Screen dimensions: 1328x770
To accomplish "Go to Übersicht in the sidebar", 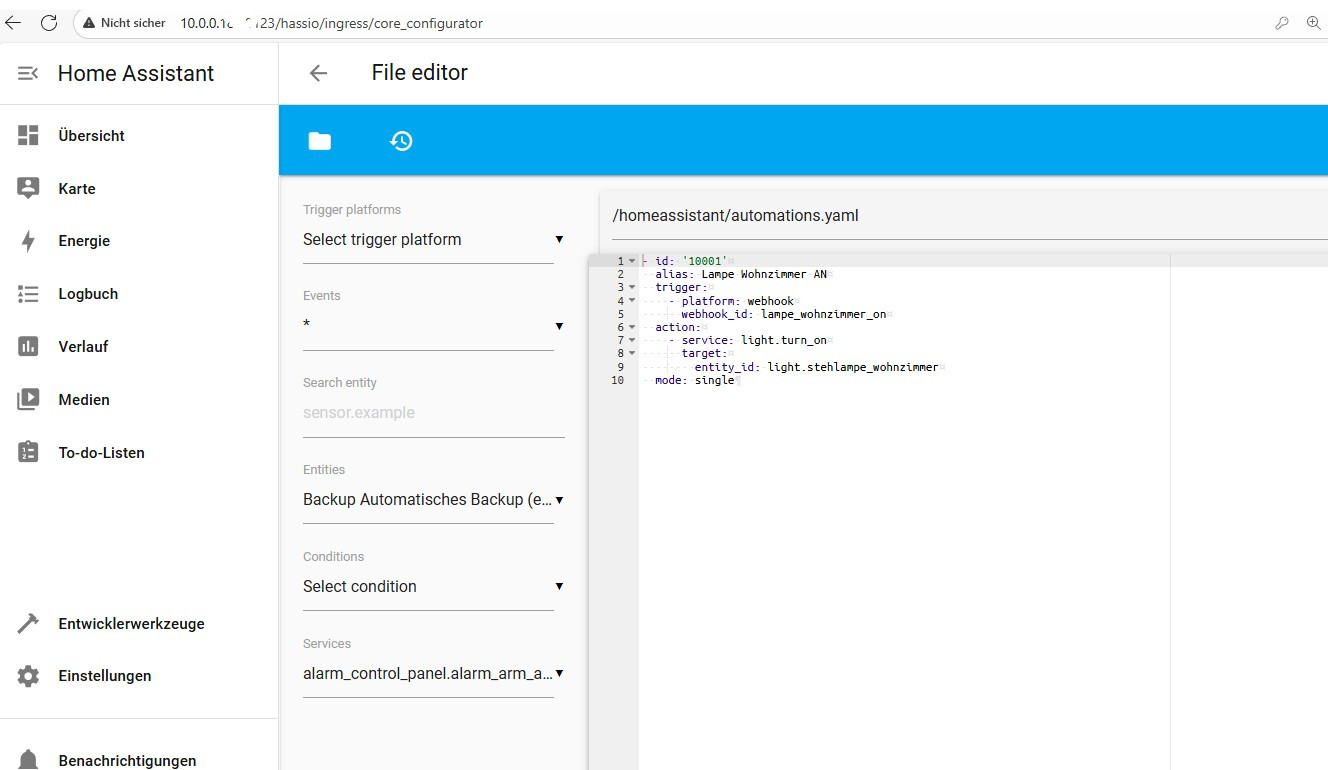I will click(91, 136).
